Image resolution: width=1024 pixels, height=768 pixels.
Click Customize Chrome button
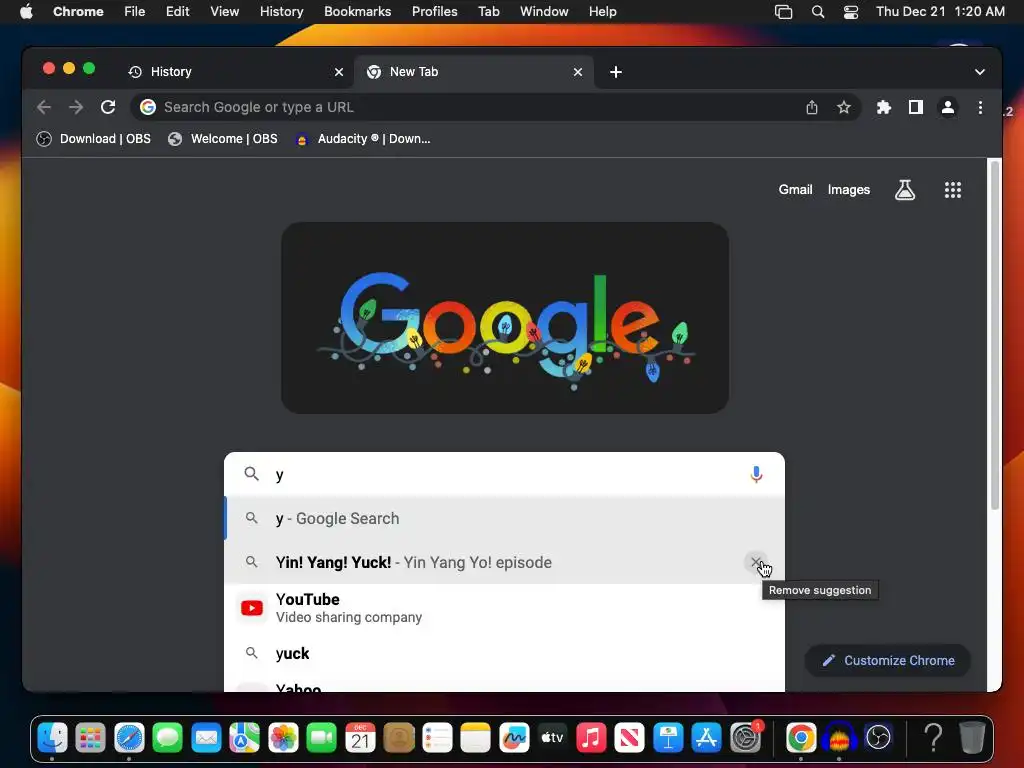click(x=888, y=660)
